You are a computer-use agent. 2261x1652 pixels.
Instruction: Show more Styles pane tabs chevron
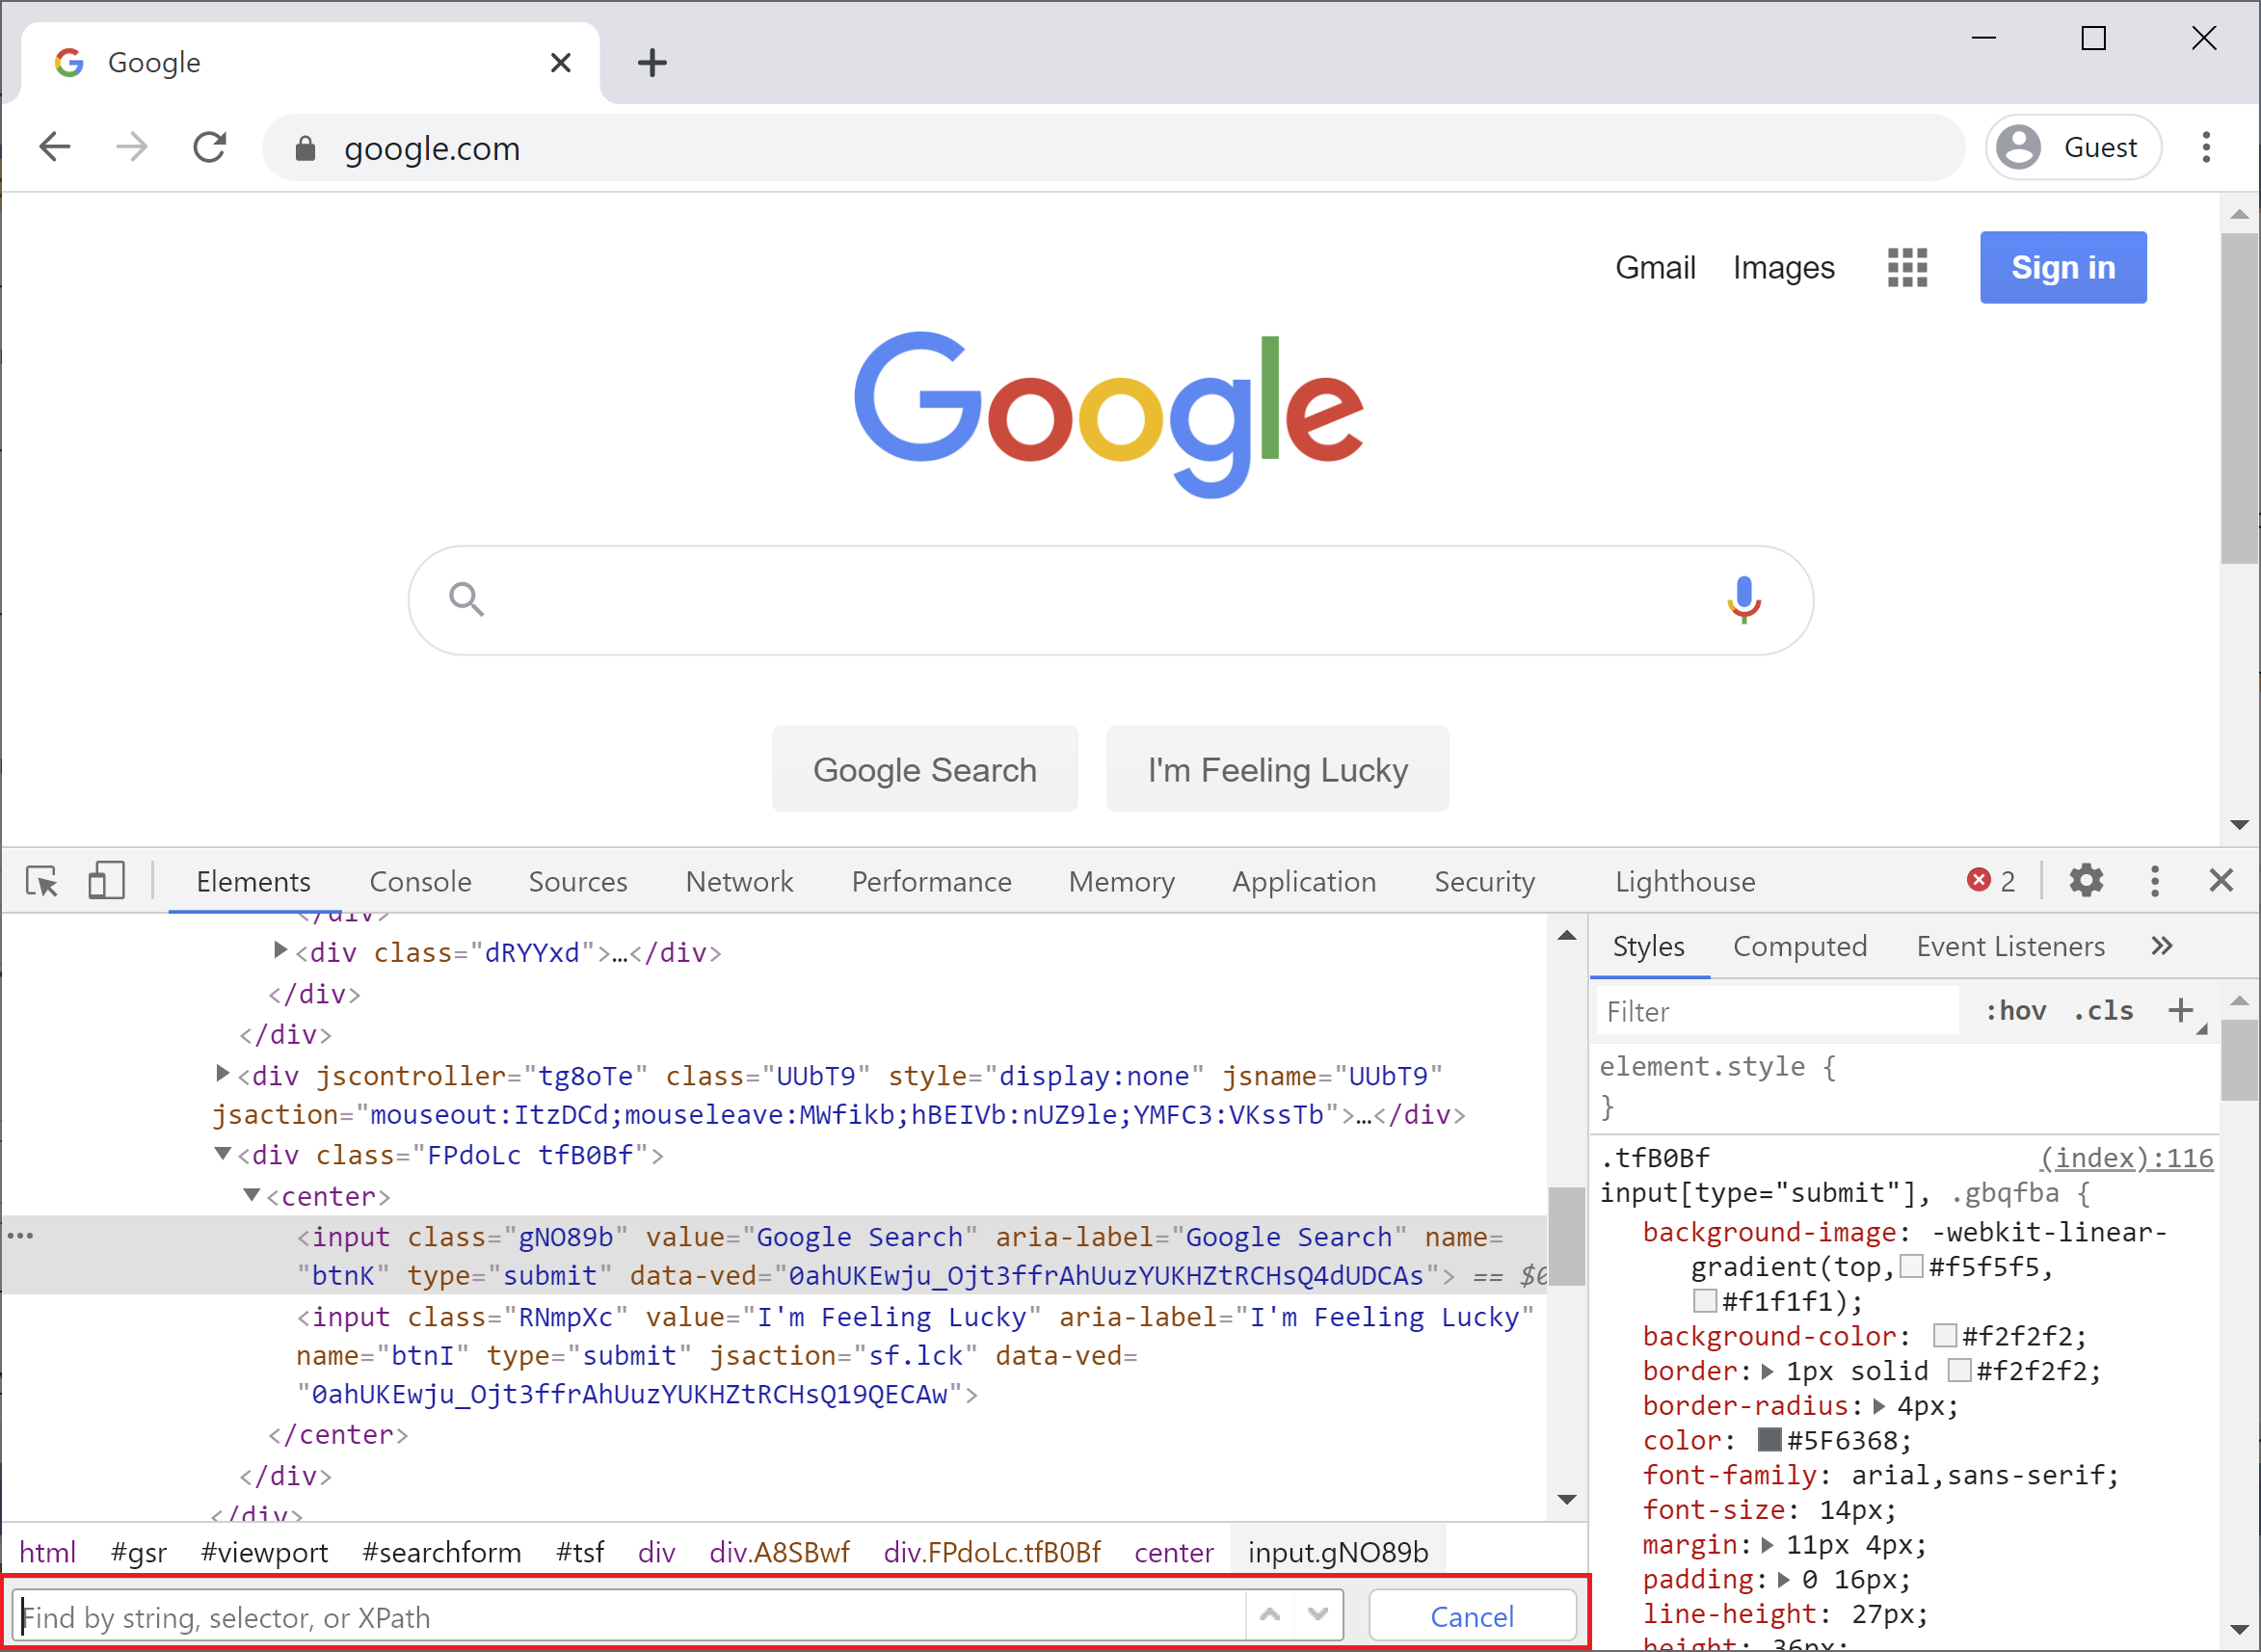tap(2162, 946)
